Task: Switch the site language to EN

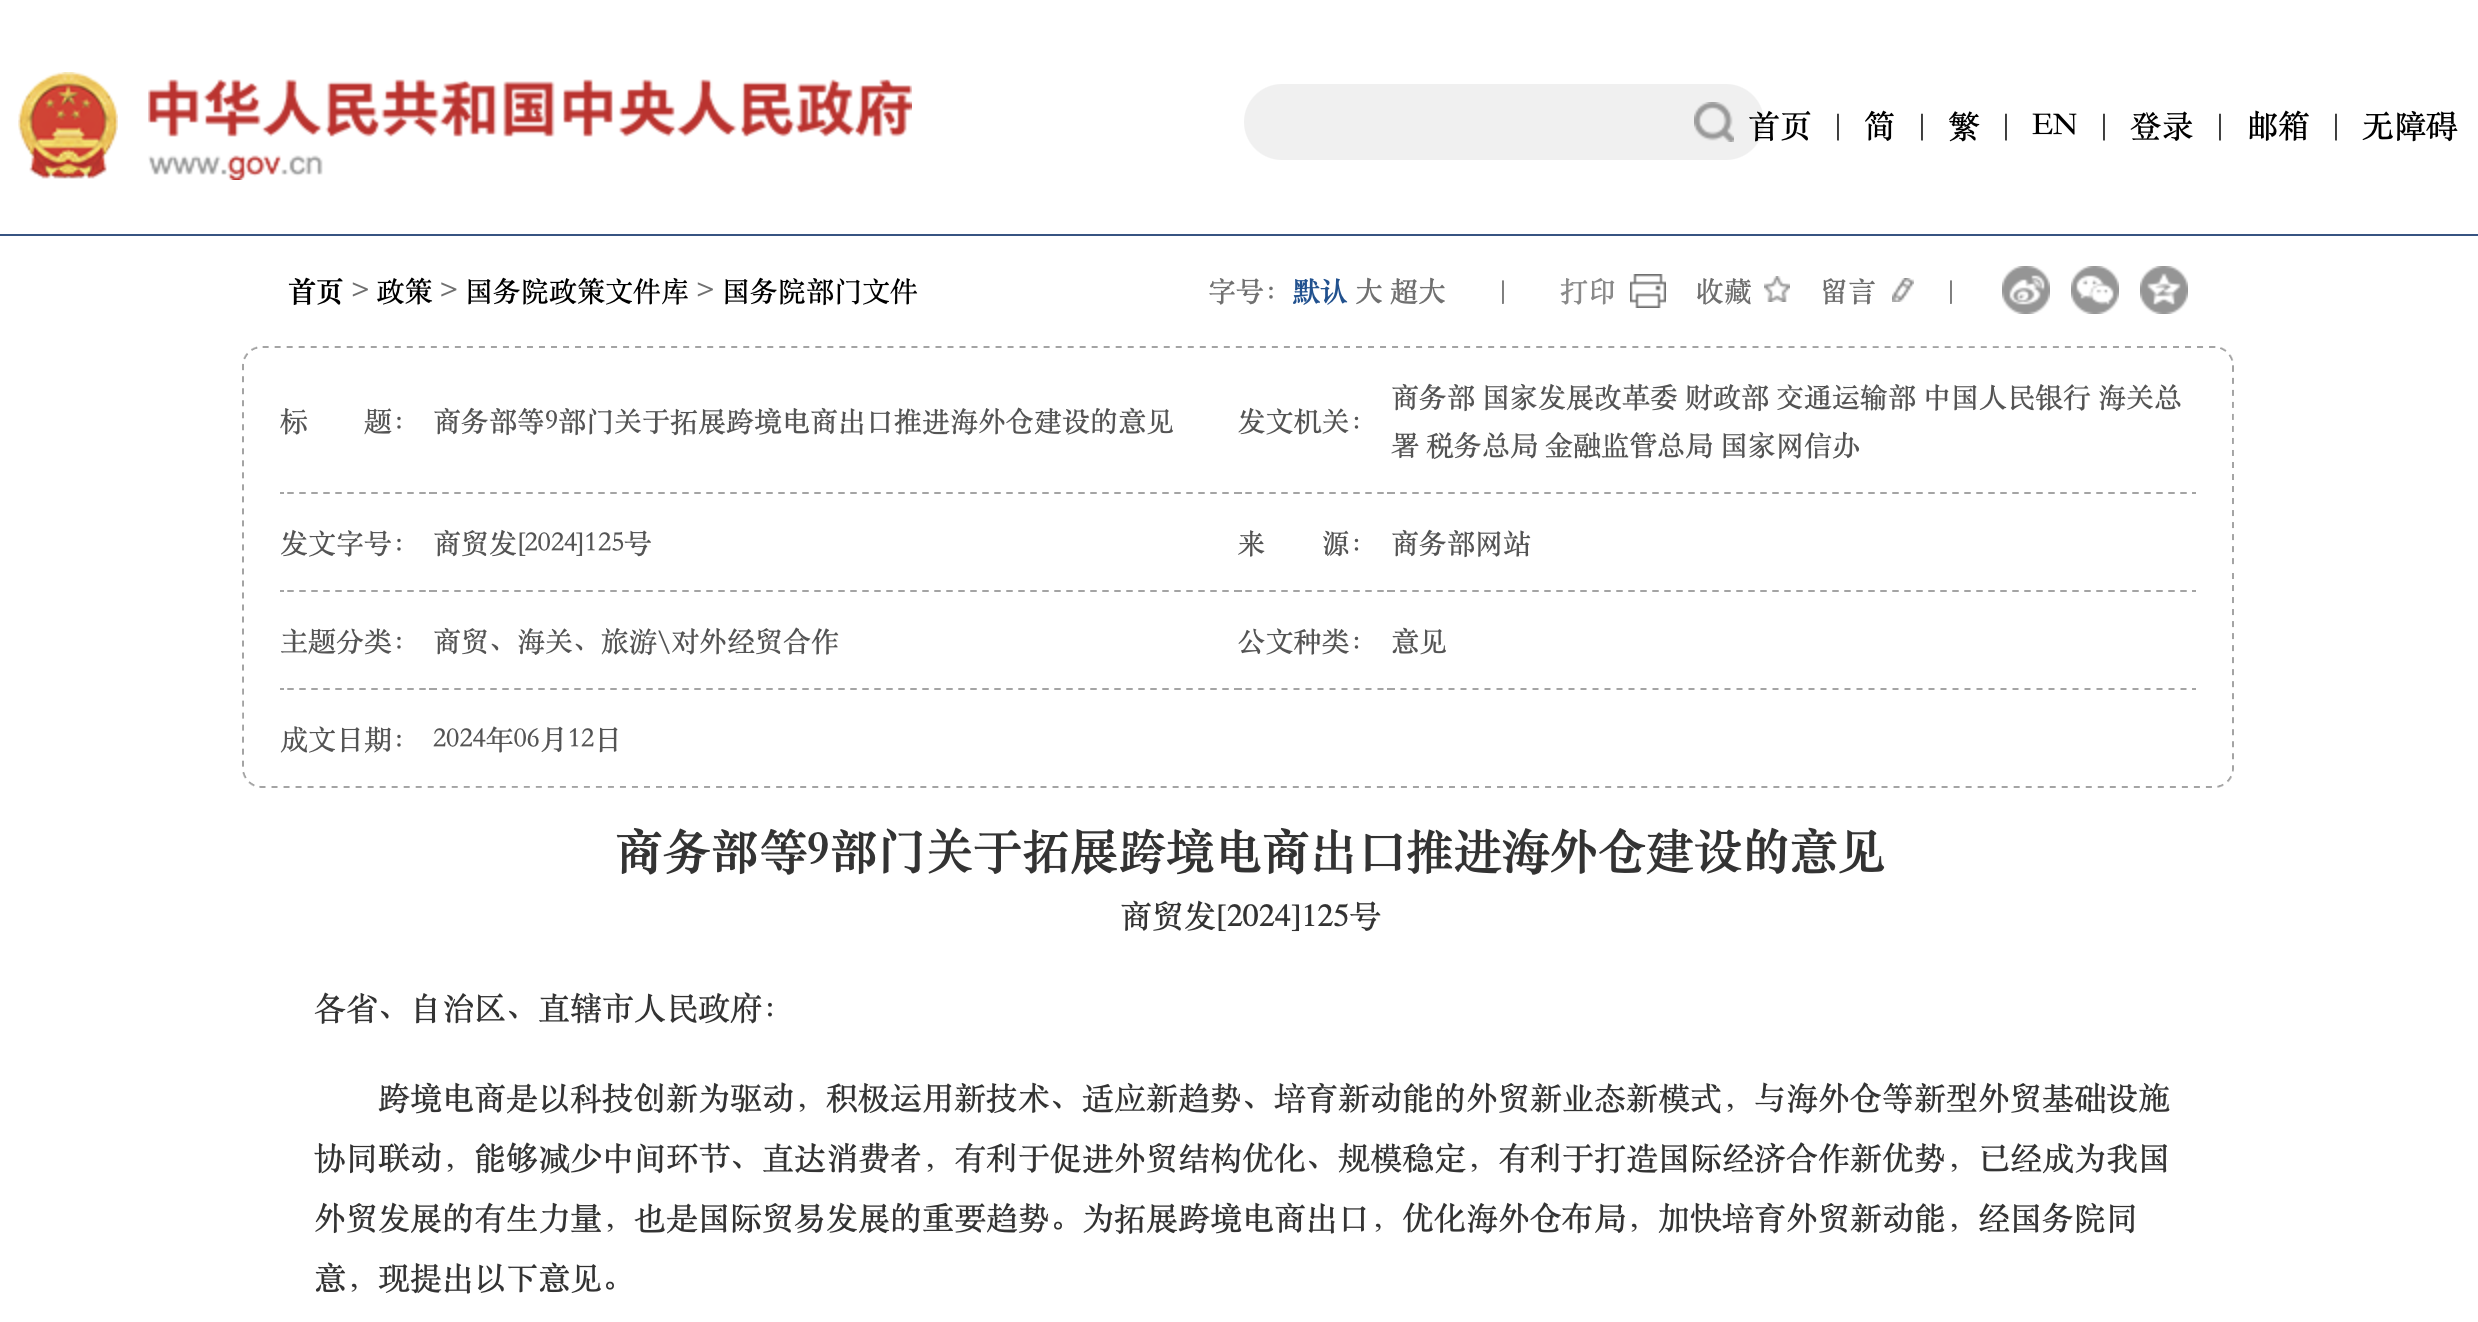Action: point(2054,125)
